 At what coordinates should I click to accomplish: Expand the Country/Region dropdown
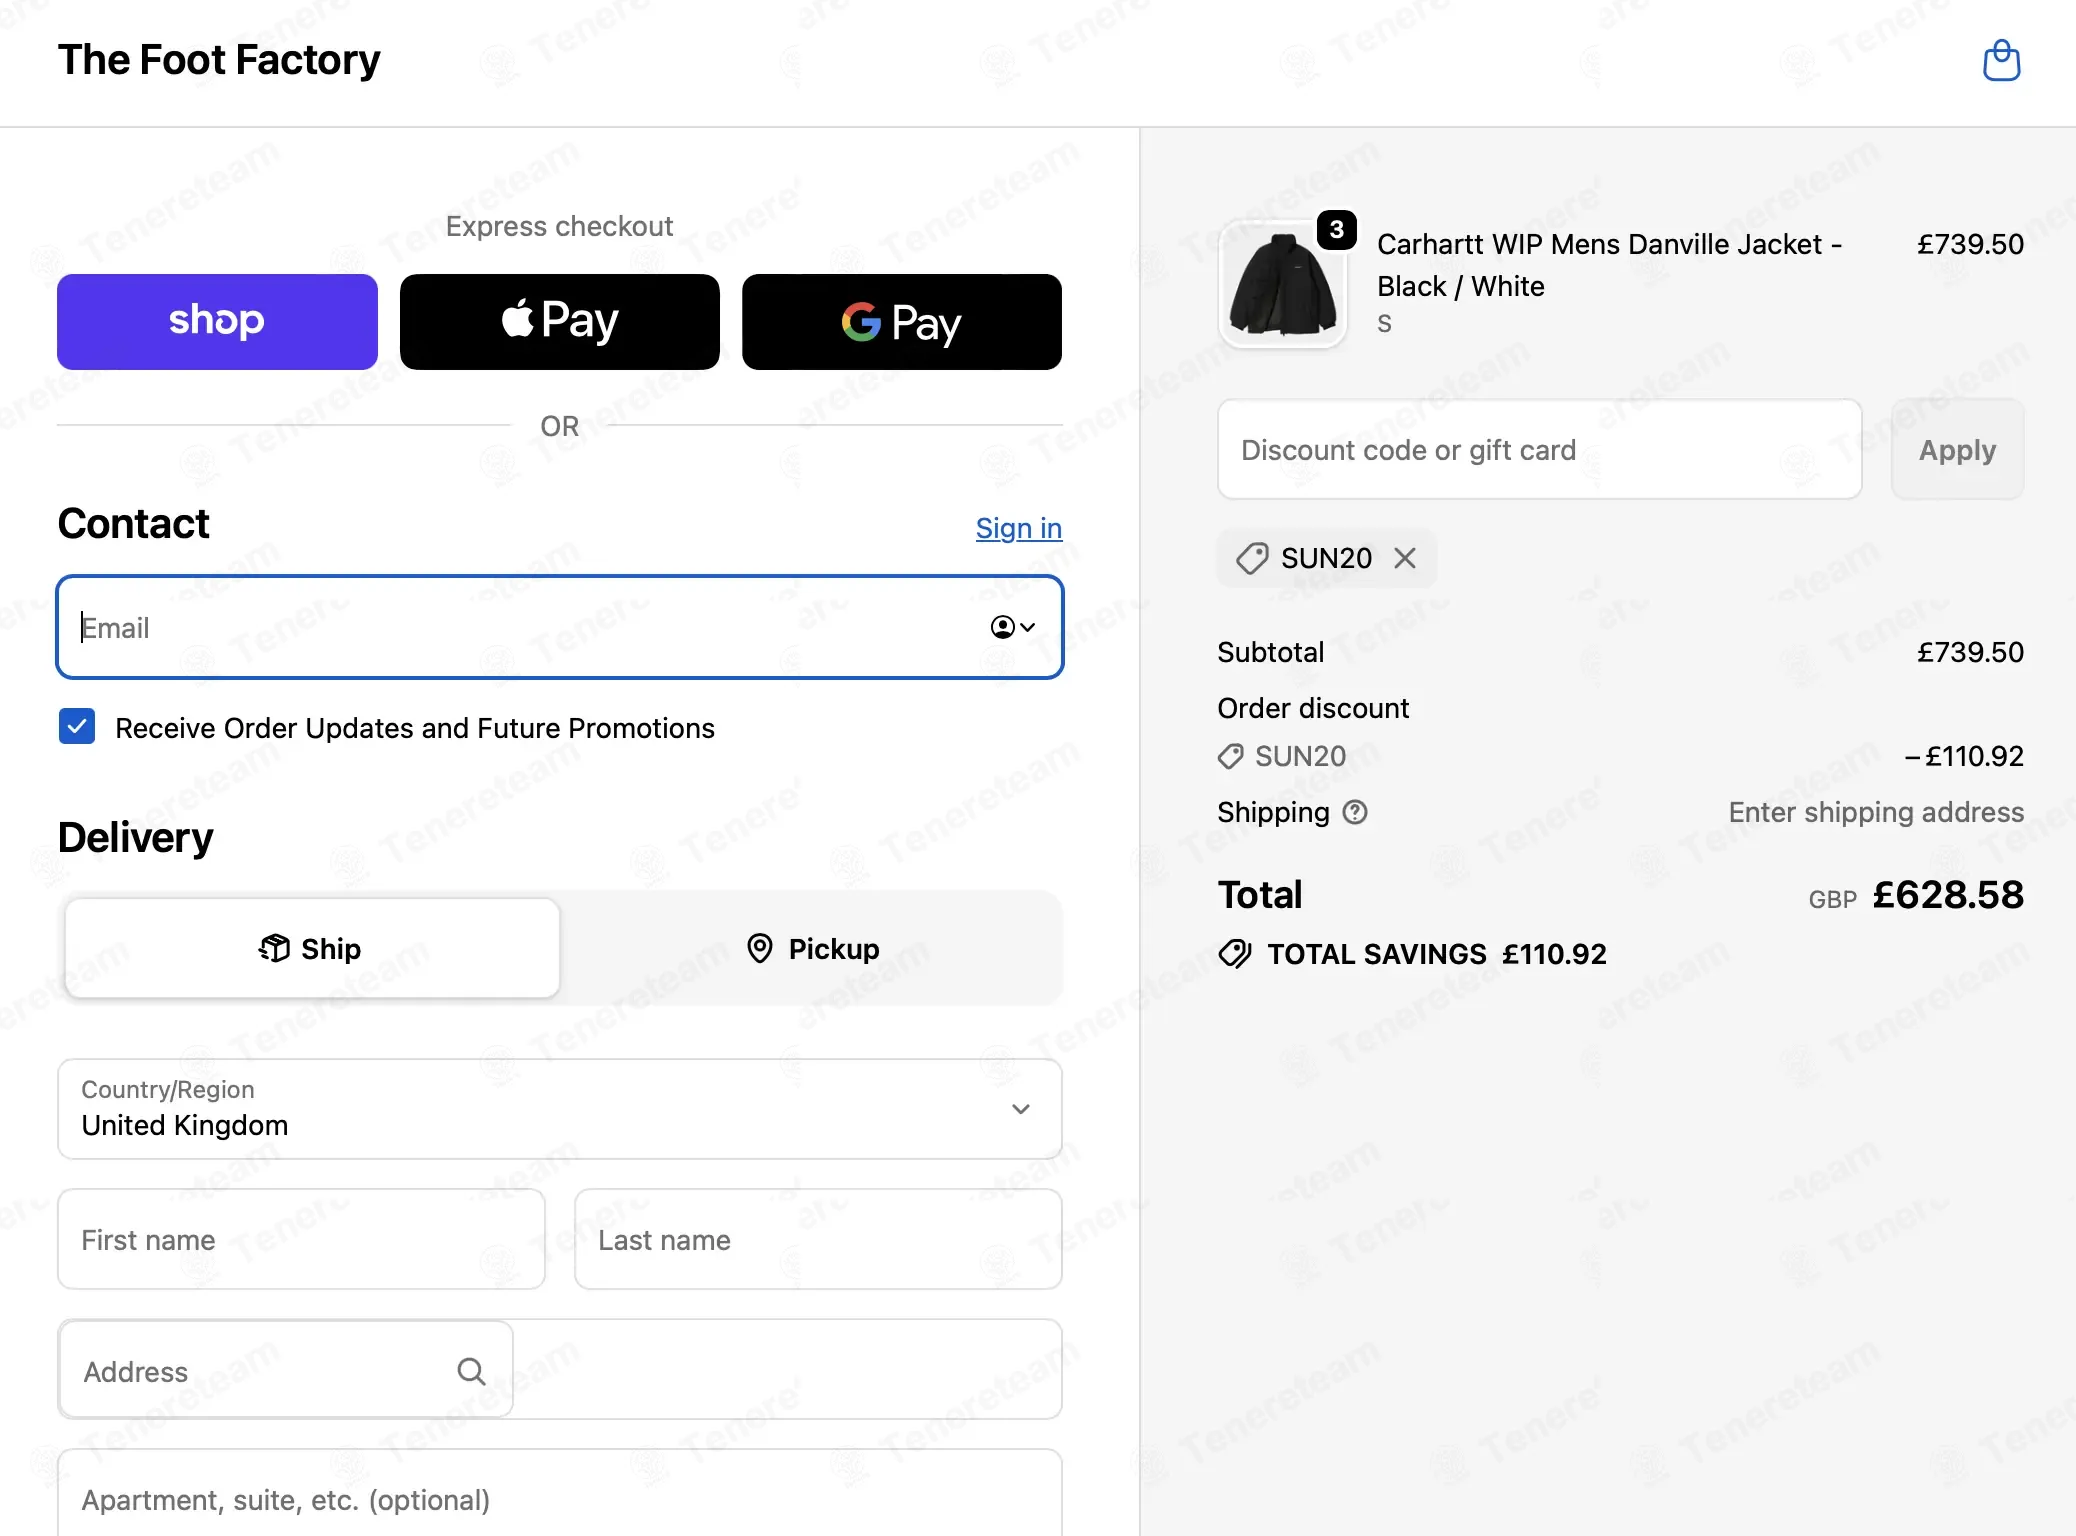point(560,1109)
